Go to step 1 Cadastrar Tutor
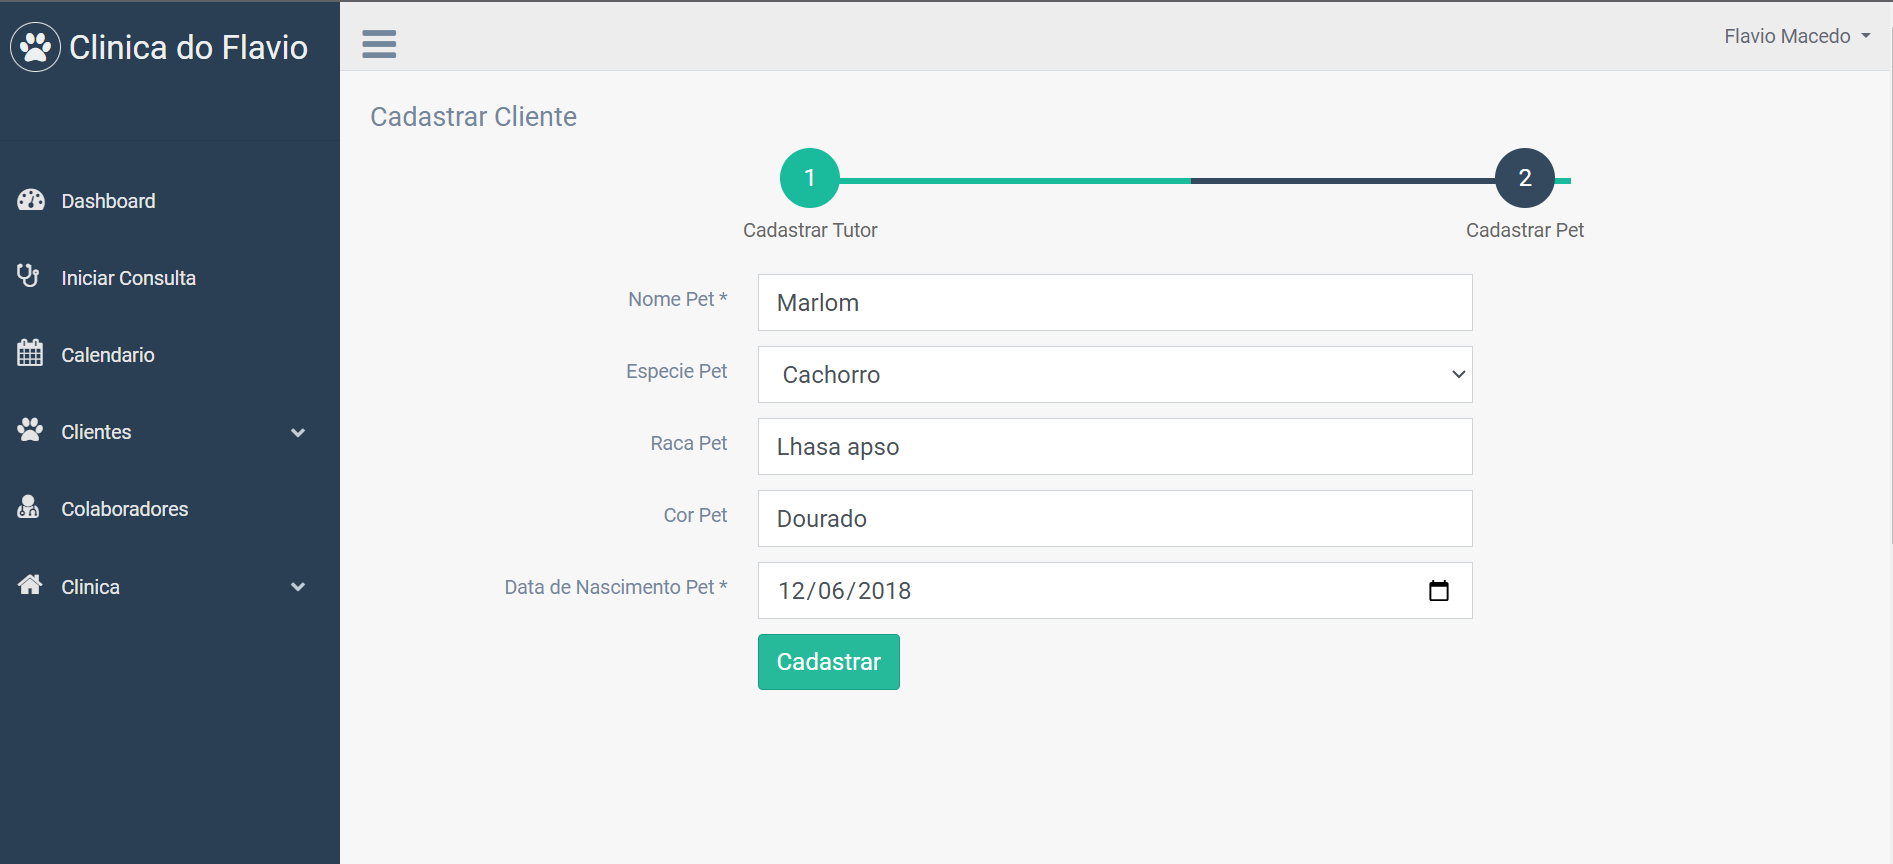 [x=810, y=178]
